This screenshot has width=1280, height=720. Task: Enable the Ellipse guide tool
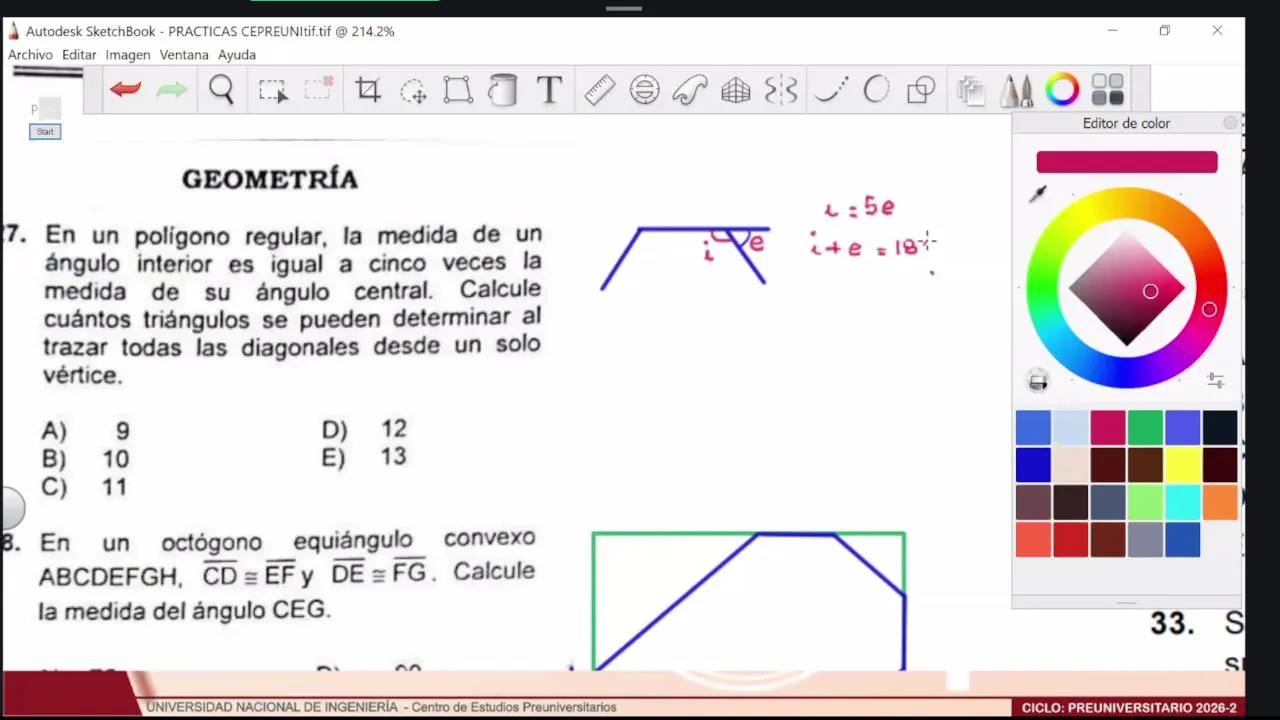pyautogui.click(x=644, y=90)
